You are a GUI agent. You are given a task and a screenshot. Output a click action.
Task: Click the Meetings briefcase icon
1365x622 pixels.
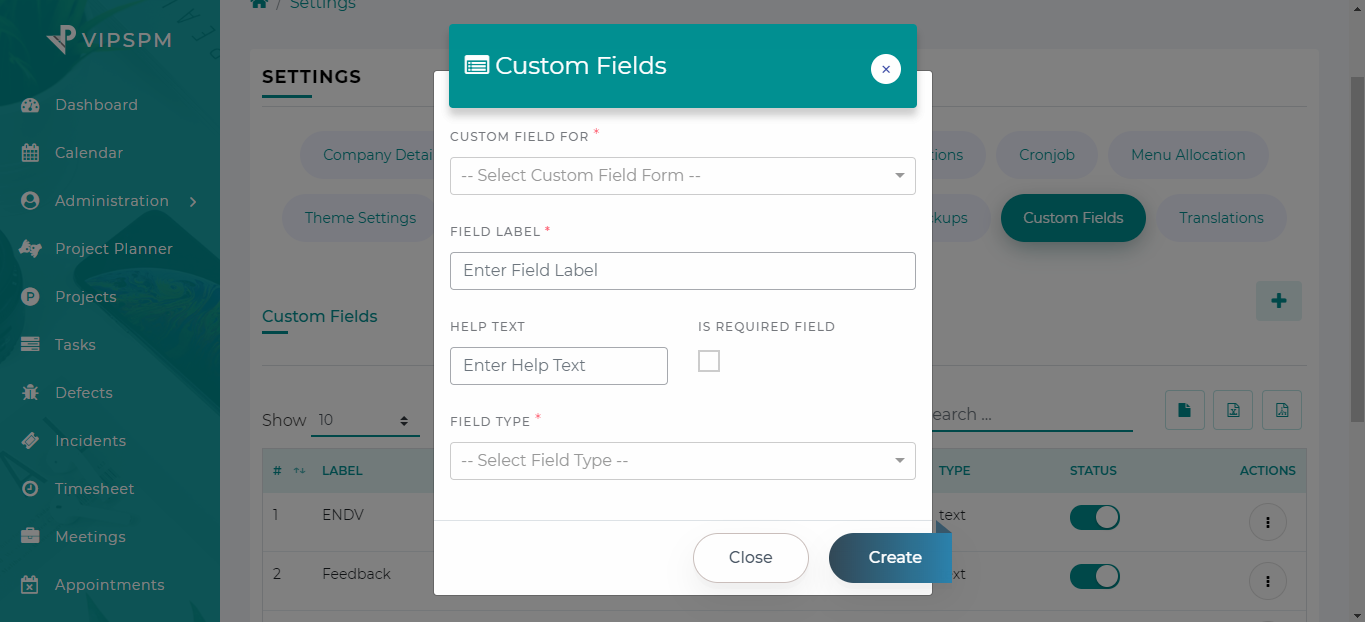[30, 537]
